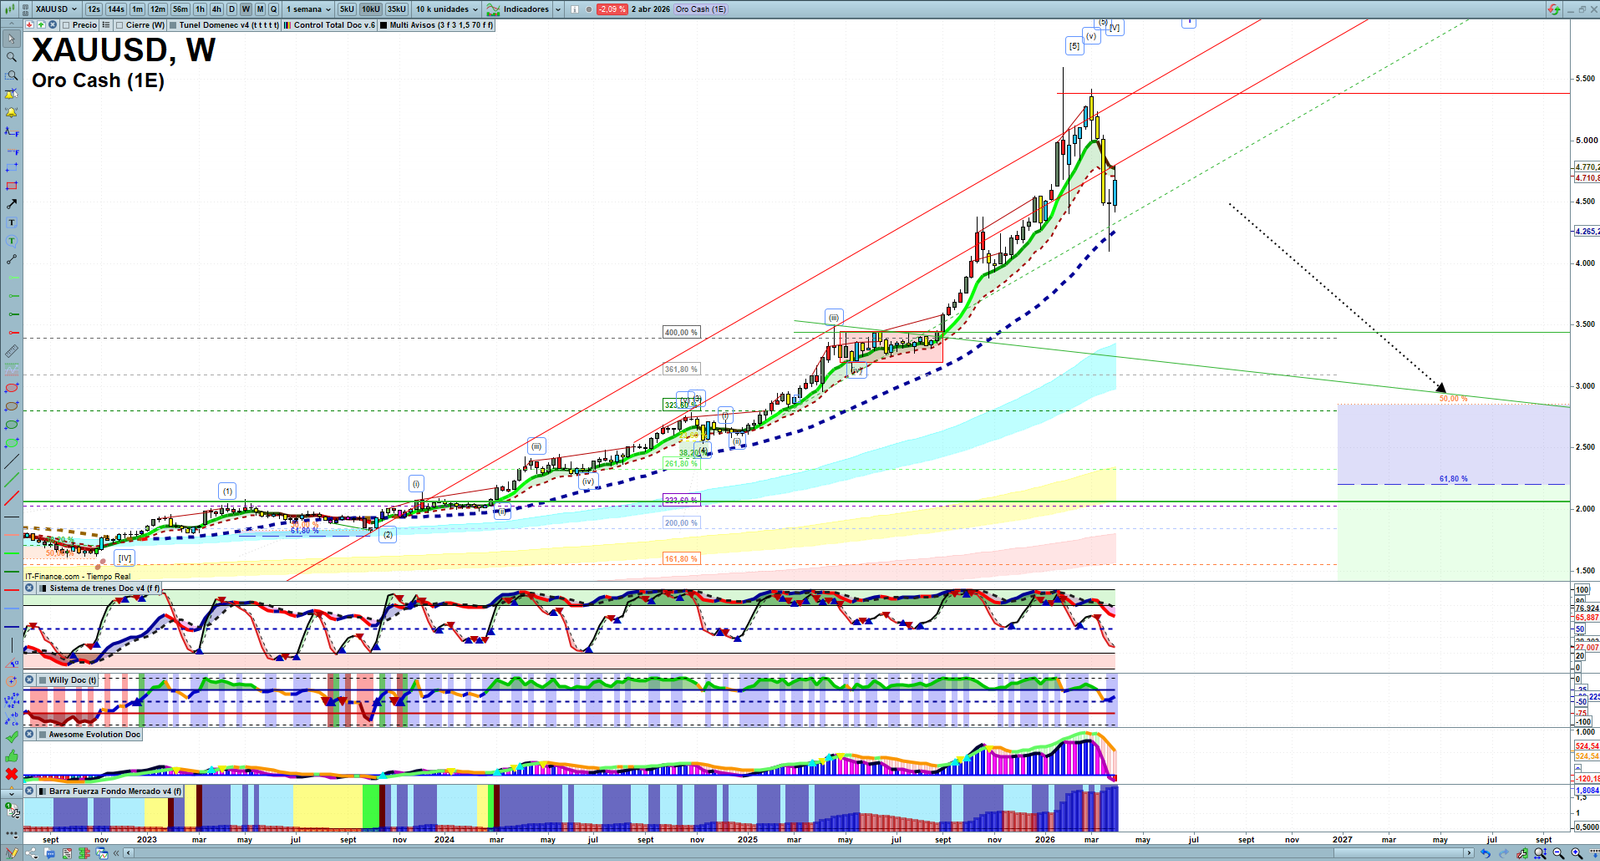Switch to the 4h timeframe
This screenshot has height=861, width=1600.
(x=216, y=9)
